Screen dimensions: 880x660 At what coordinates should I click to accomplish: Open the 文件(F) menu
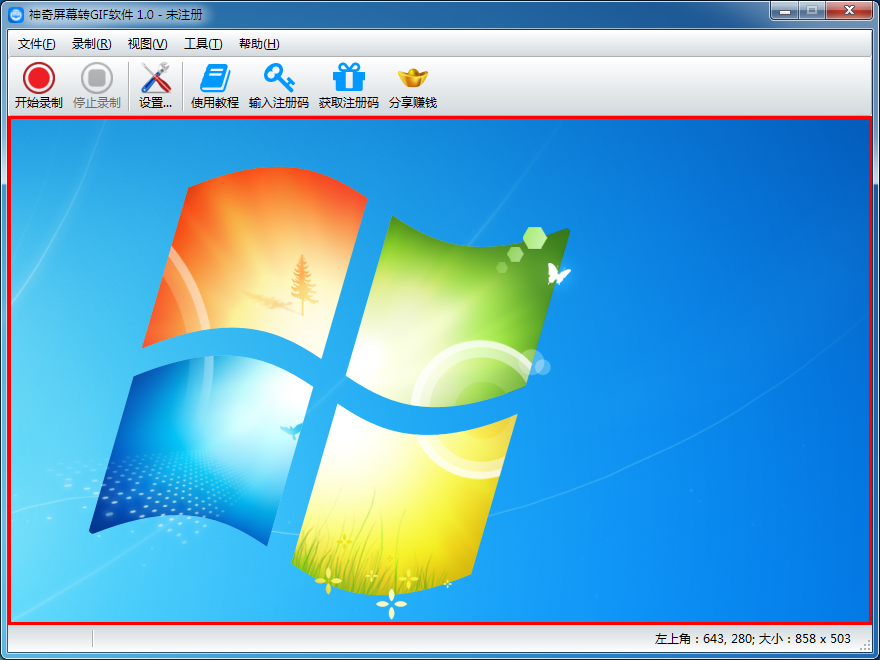pos(37,44)
